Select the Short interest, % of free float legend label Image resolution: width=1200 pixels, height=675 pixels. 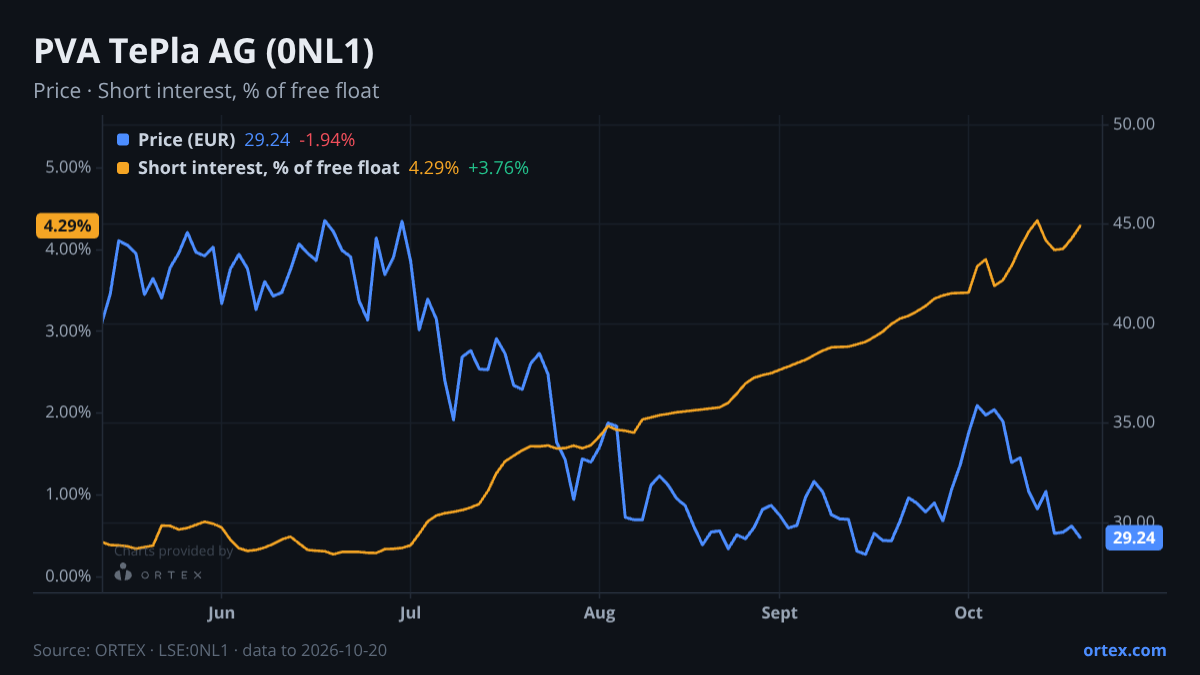coord(268,168)
